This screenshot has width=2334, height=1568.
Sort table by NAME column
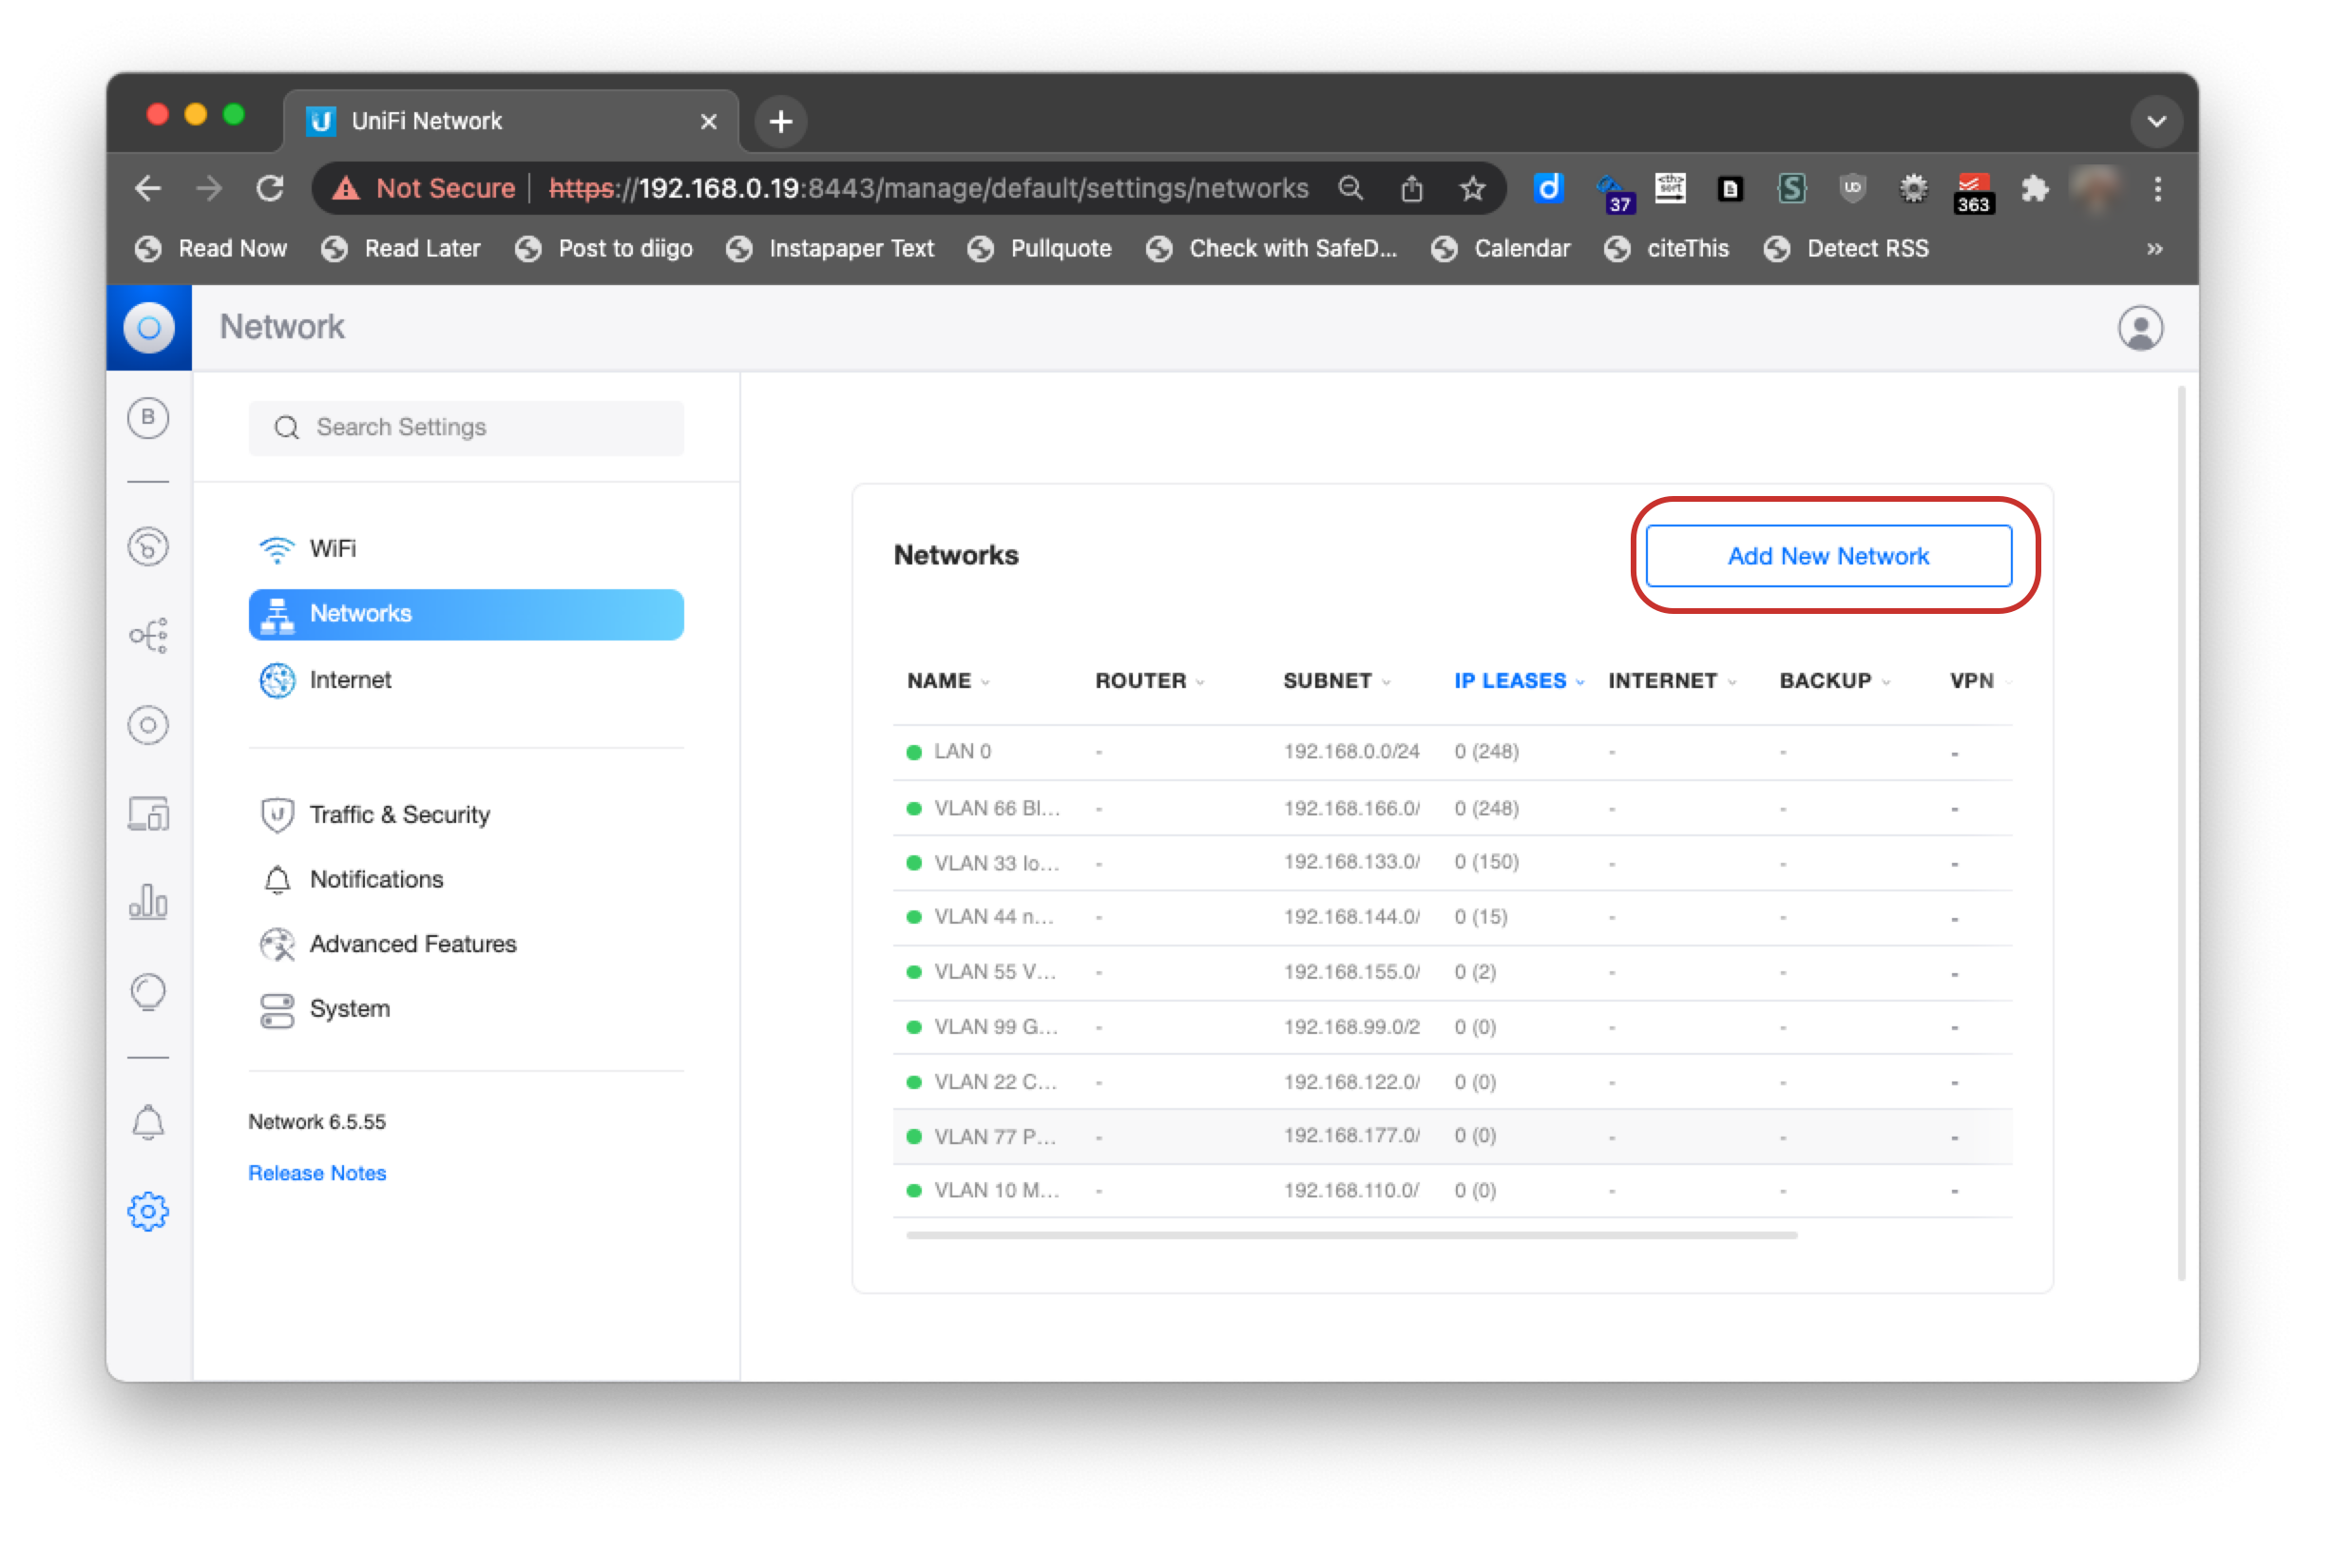tap(948, 681)
